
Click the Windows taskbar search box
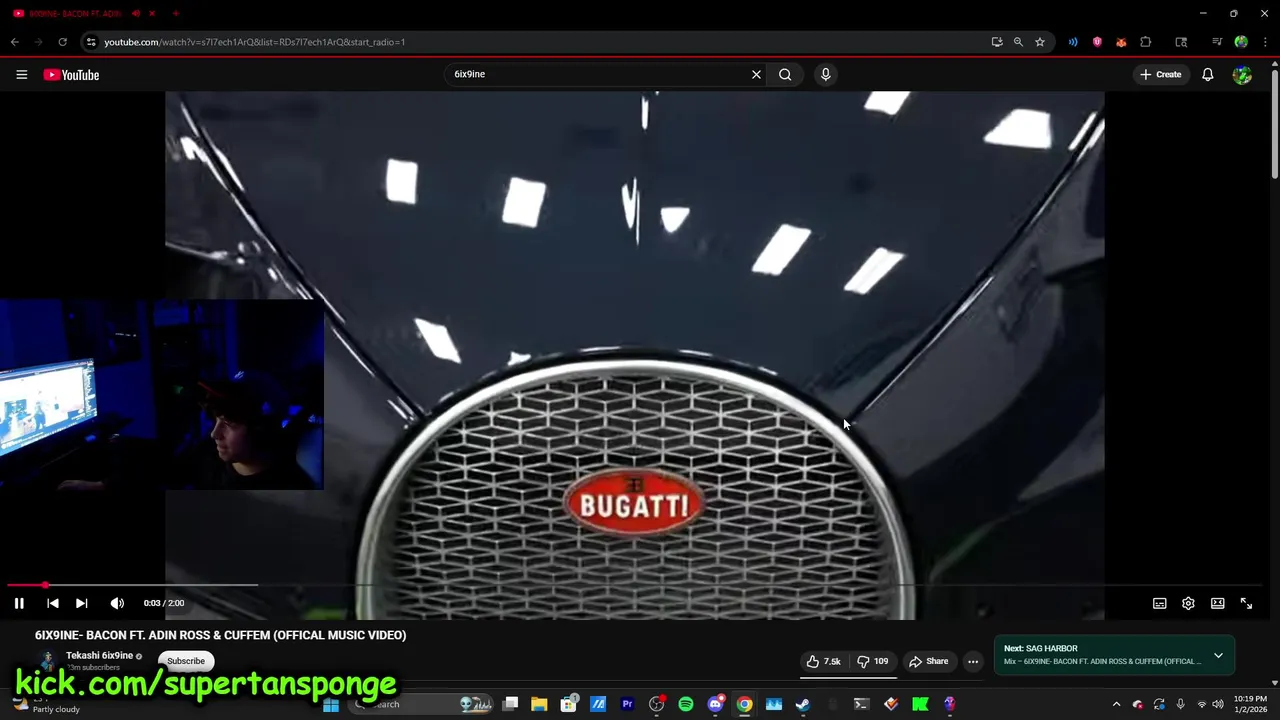pos(420,704)
